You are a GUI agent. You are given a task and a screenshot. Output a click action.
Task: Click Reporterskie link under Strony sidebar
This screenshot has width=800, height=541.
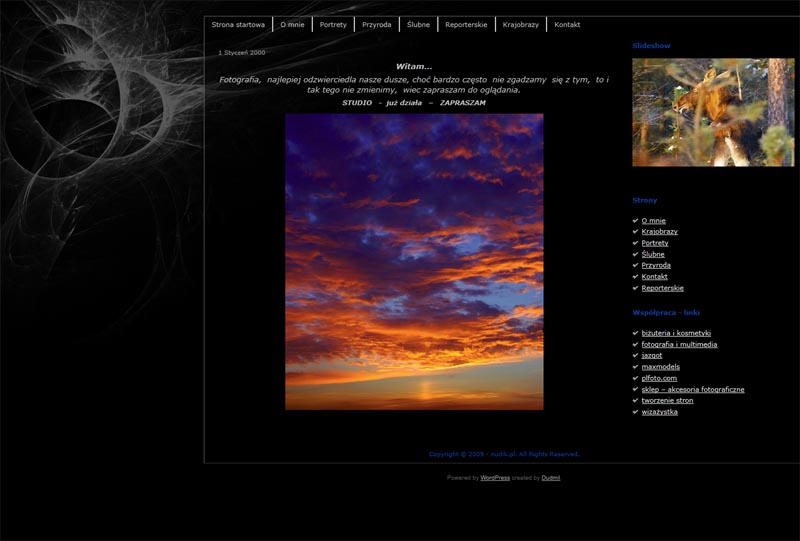(x=662, y=288)
